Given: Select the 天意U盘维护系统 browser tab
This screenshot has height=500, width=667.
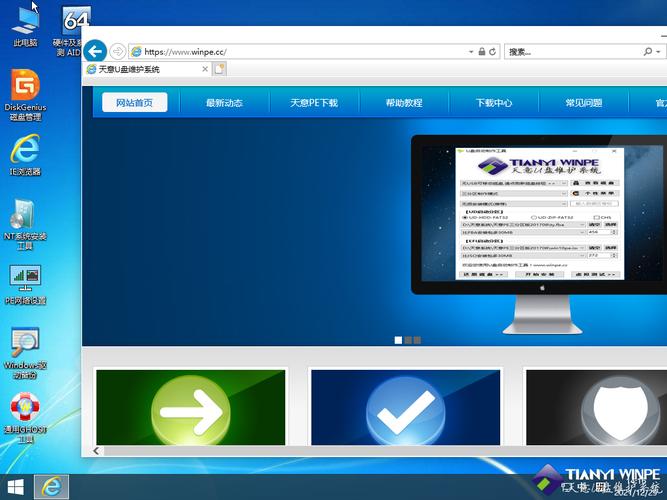Looking at the screenshot, I should (x=147, y=69).
